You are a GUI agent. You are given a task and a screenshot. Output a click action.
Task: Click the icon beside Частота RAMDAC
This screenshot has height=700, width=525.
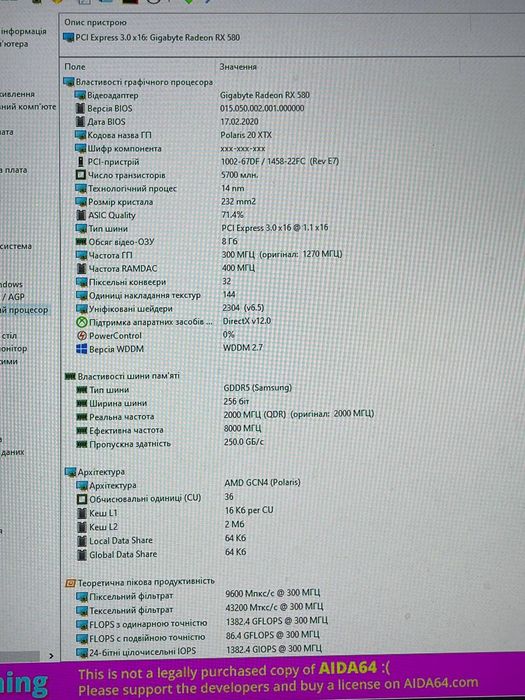point(81,269)
